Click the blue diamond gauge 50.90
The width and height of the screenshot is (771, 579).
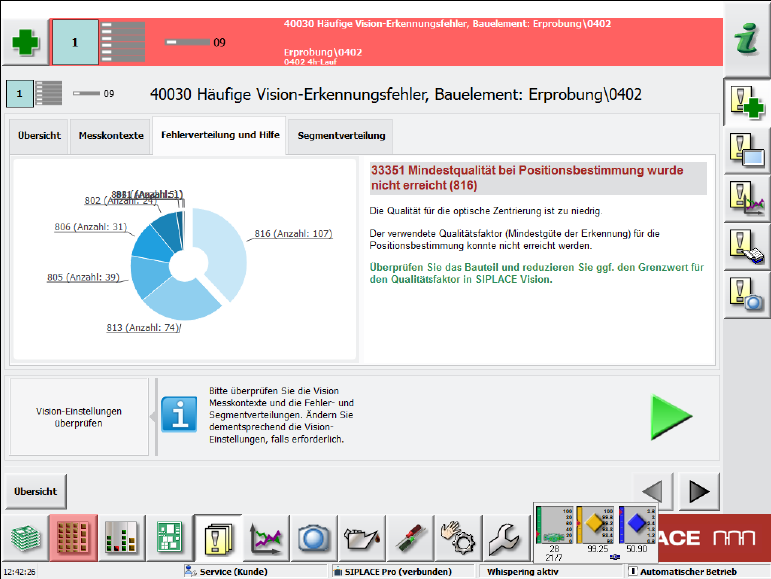click(x=637, y=530)
